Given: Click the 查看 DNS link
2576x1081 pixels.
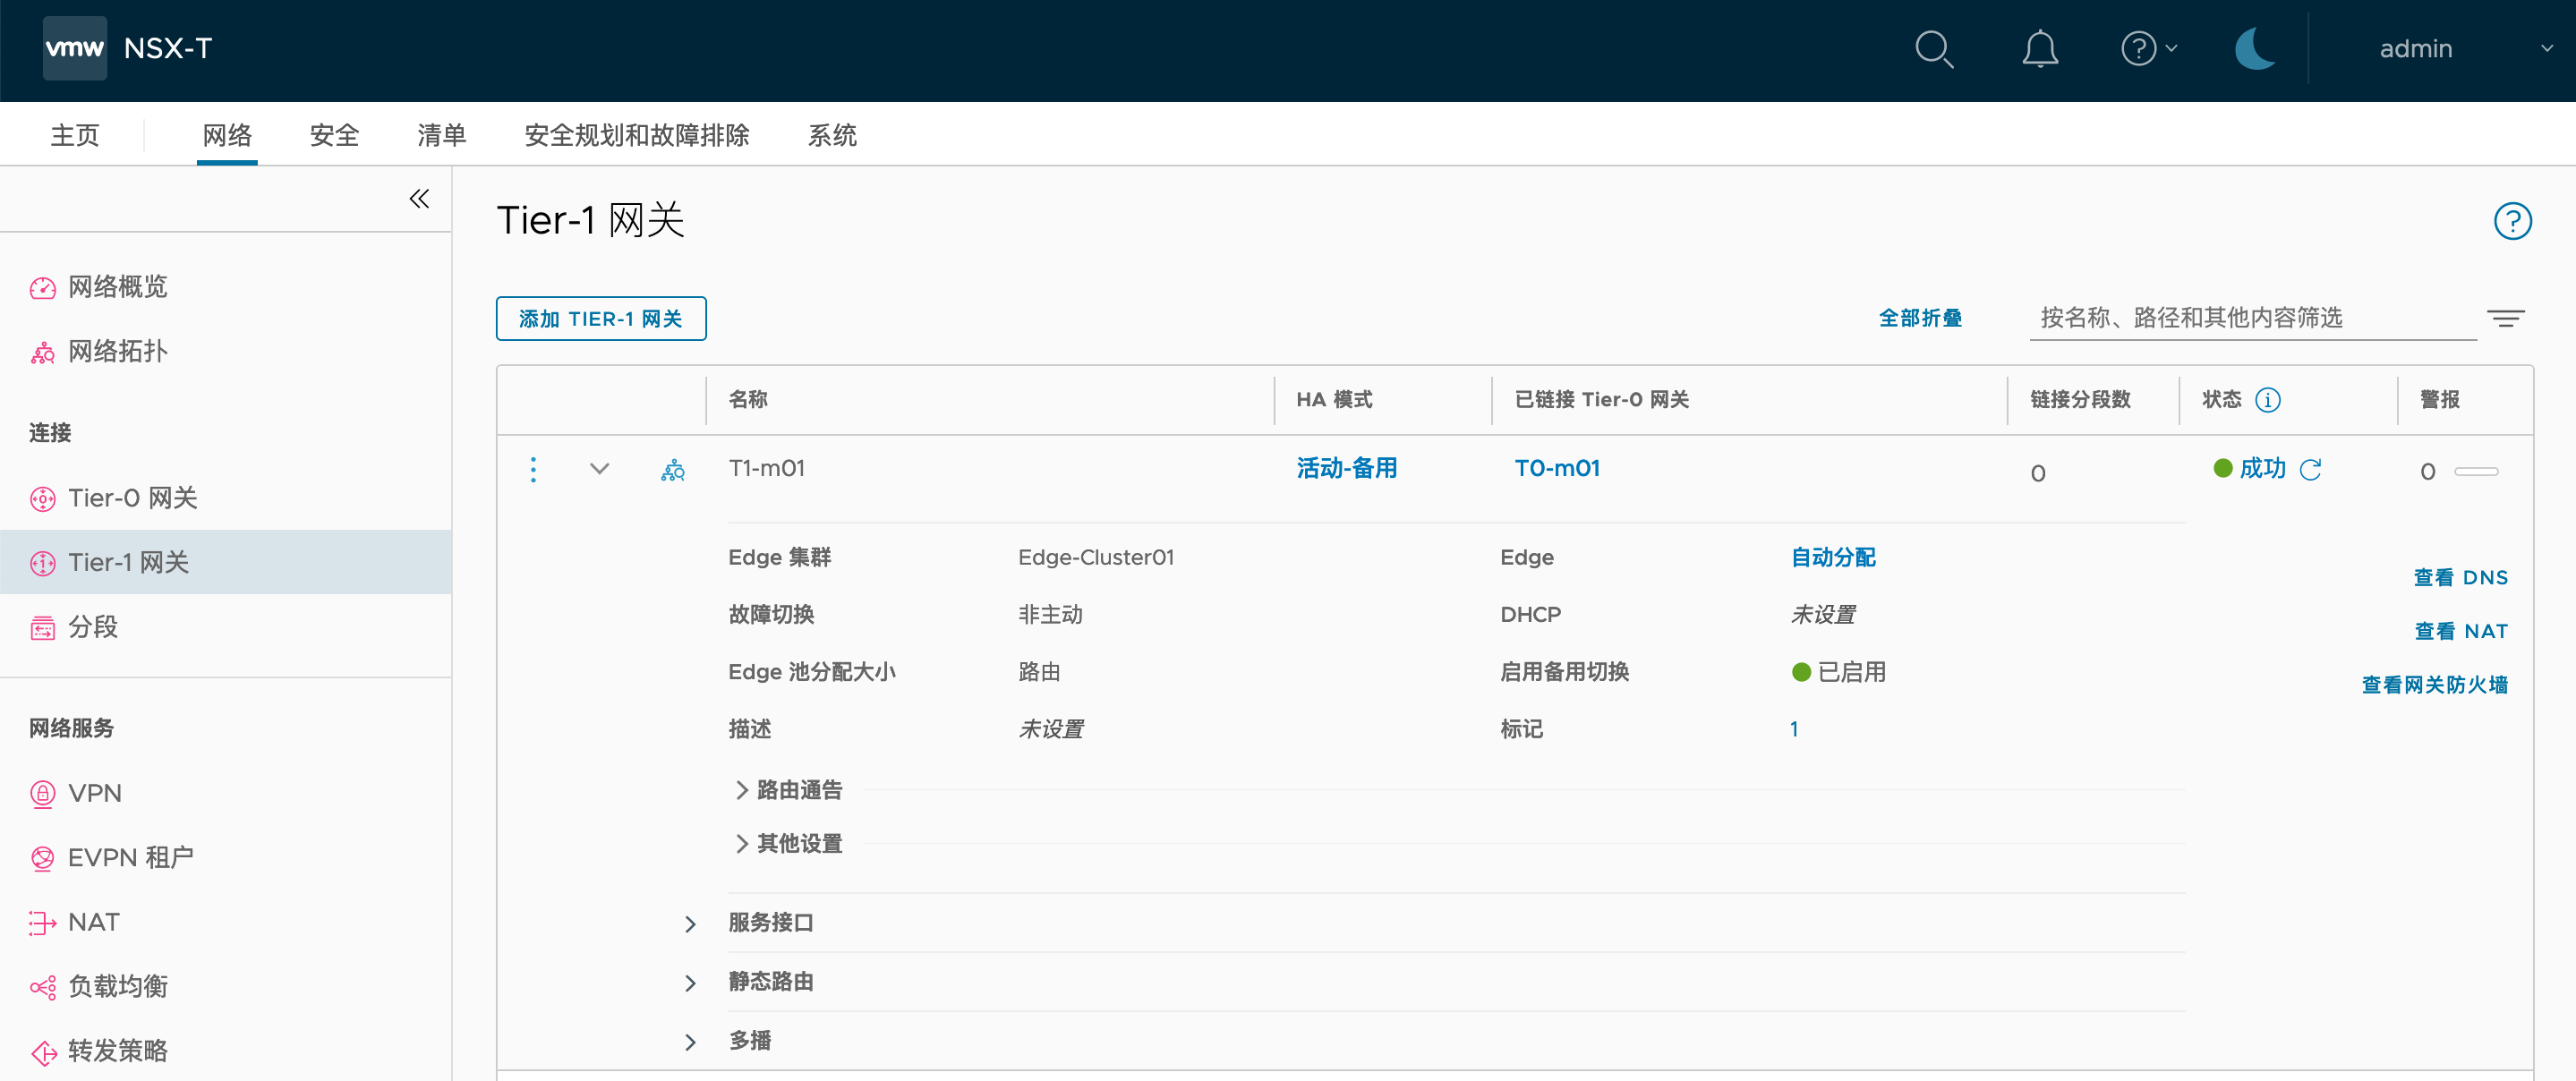Looking at the screenshot, I should (x=2460, y=578).
